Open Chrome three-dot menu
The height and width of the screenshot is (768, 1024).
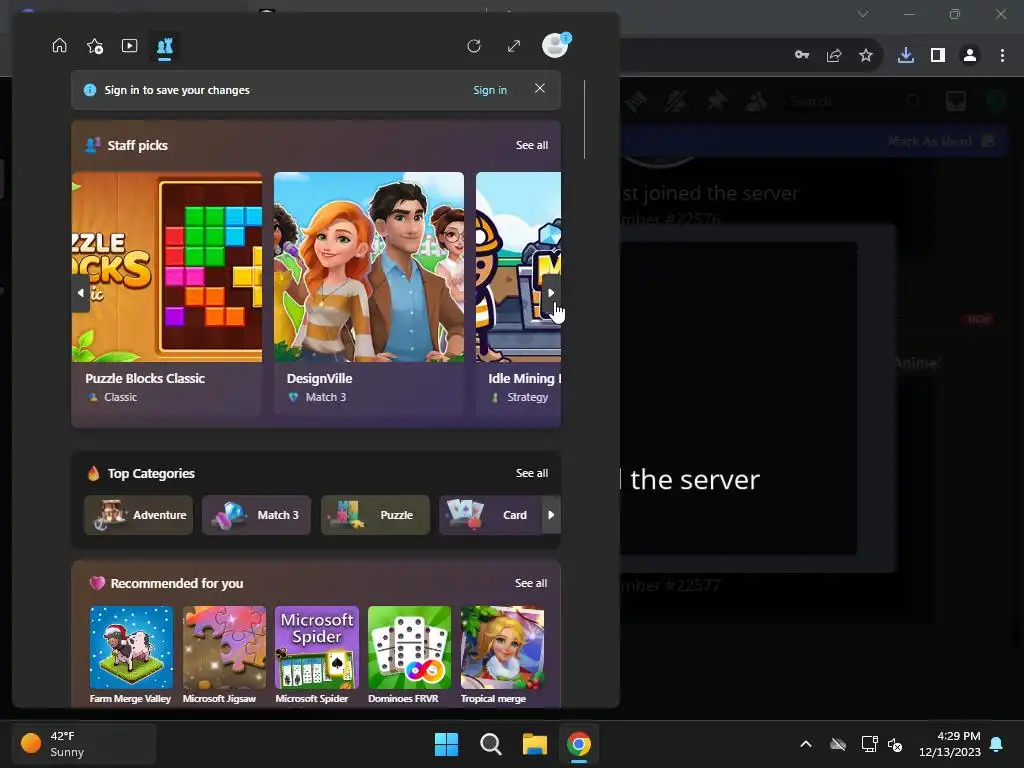click(x=1002, y=56)
